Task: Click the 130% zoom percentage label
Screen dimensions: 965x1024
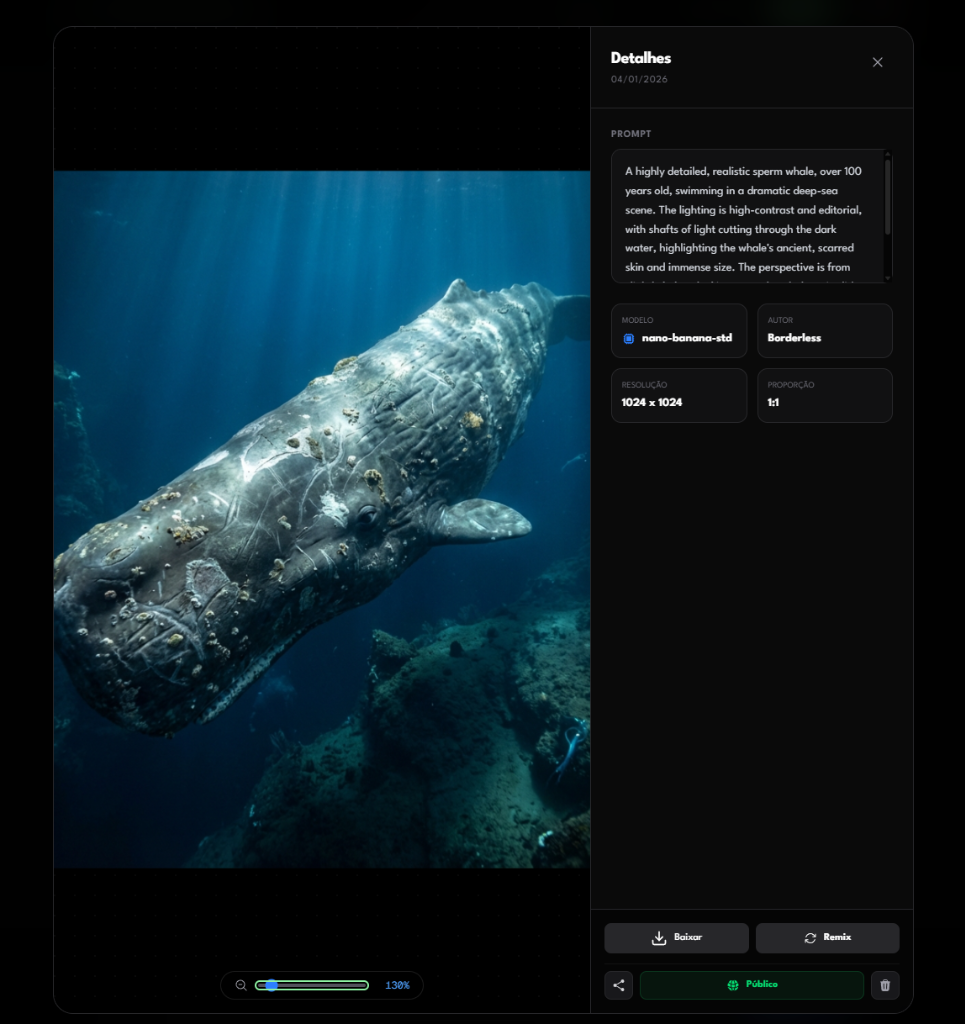Action: tap(397, 985)
